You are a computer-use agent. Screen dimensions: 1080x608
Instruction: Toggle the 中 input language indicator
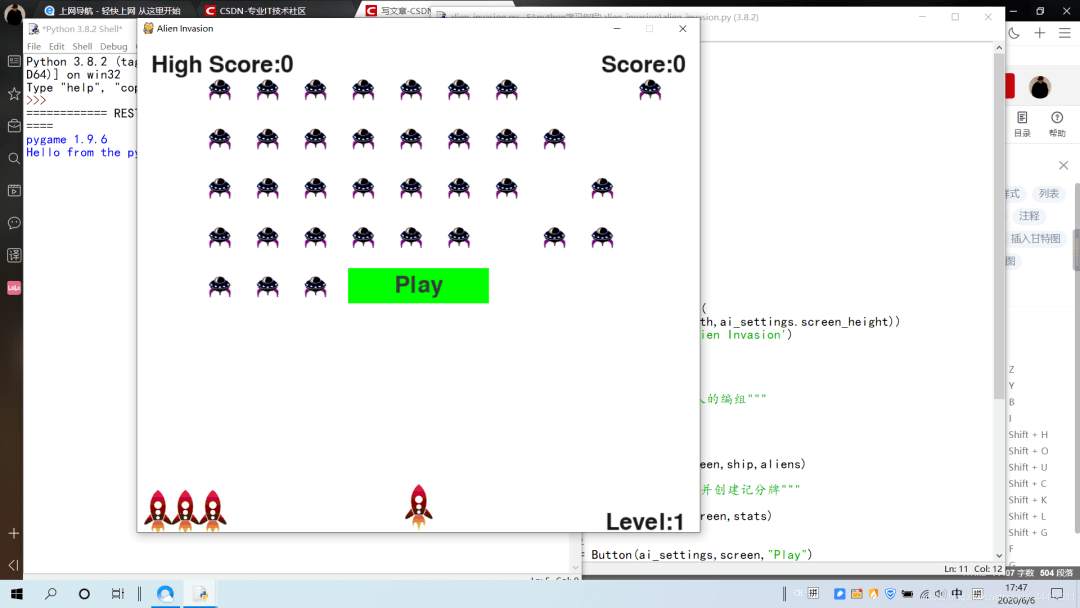957,594
